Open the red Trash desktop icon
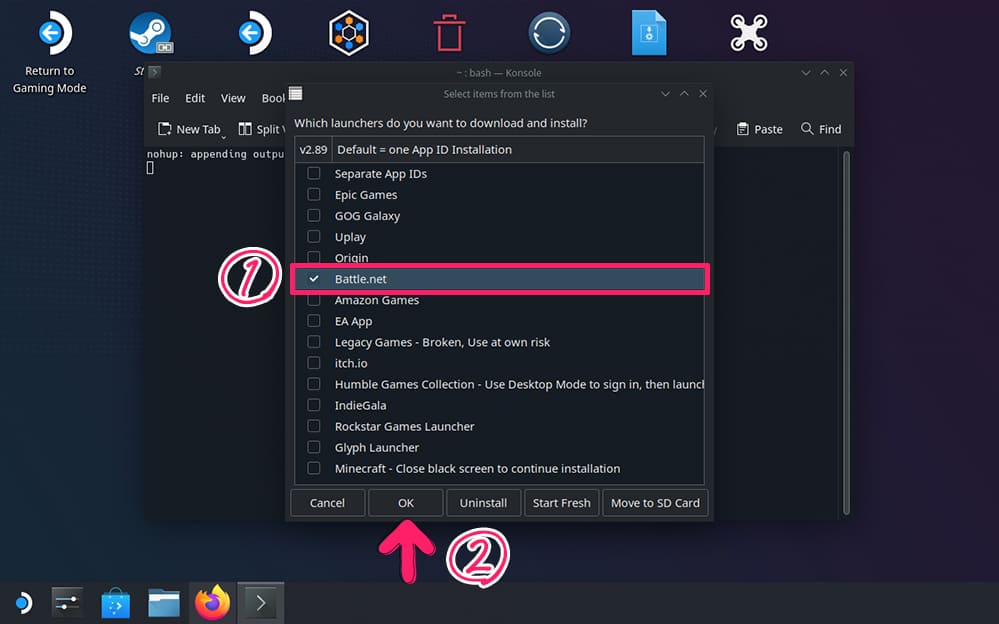Viewport: 999px width, 624px height. (449, 33)
